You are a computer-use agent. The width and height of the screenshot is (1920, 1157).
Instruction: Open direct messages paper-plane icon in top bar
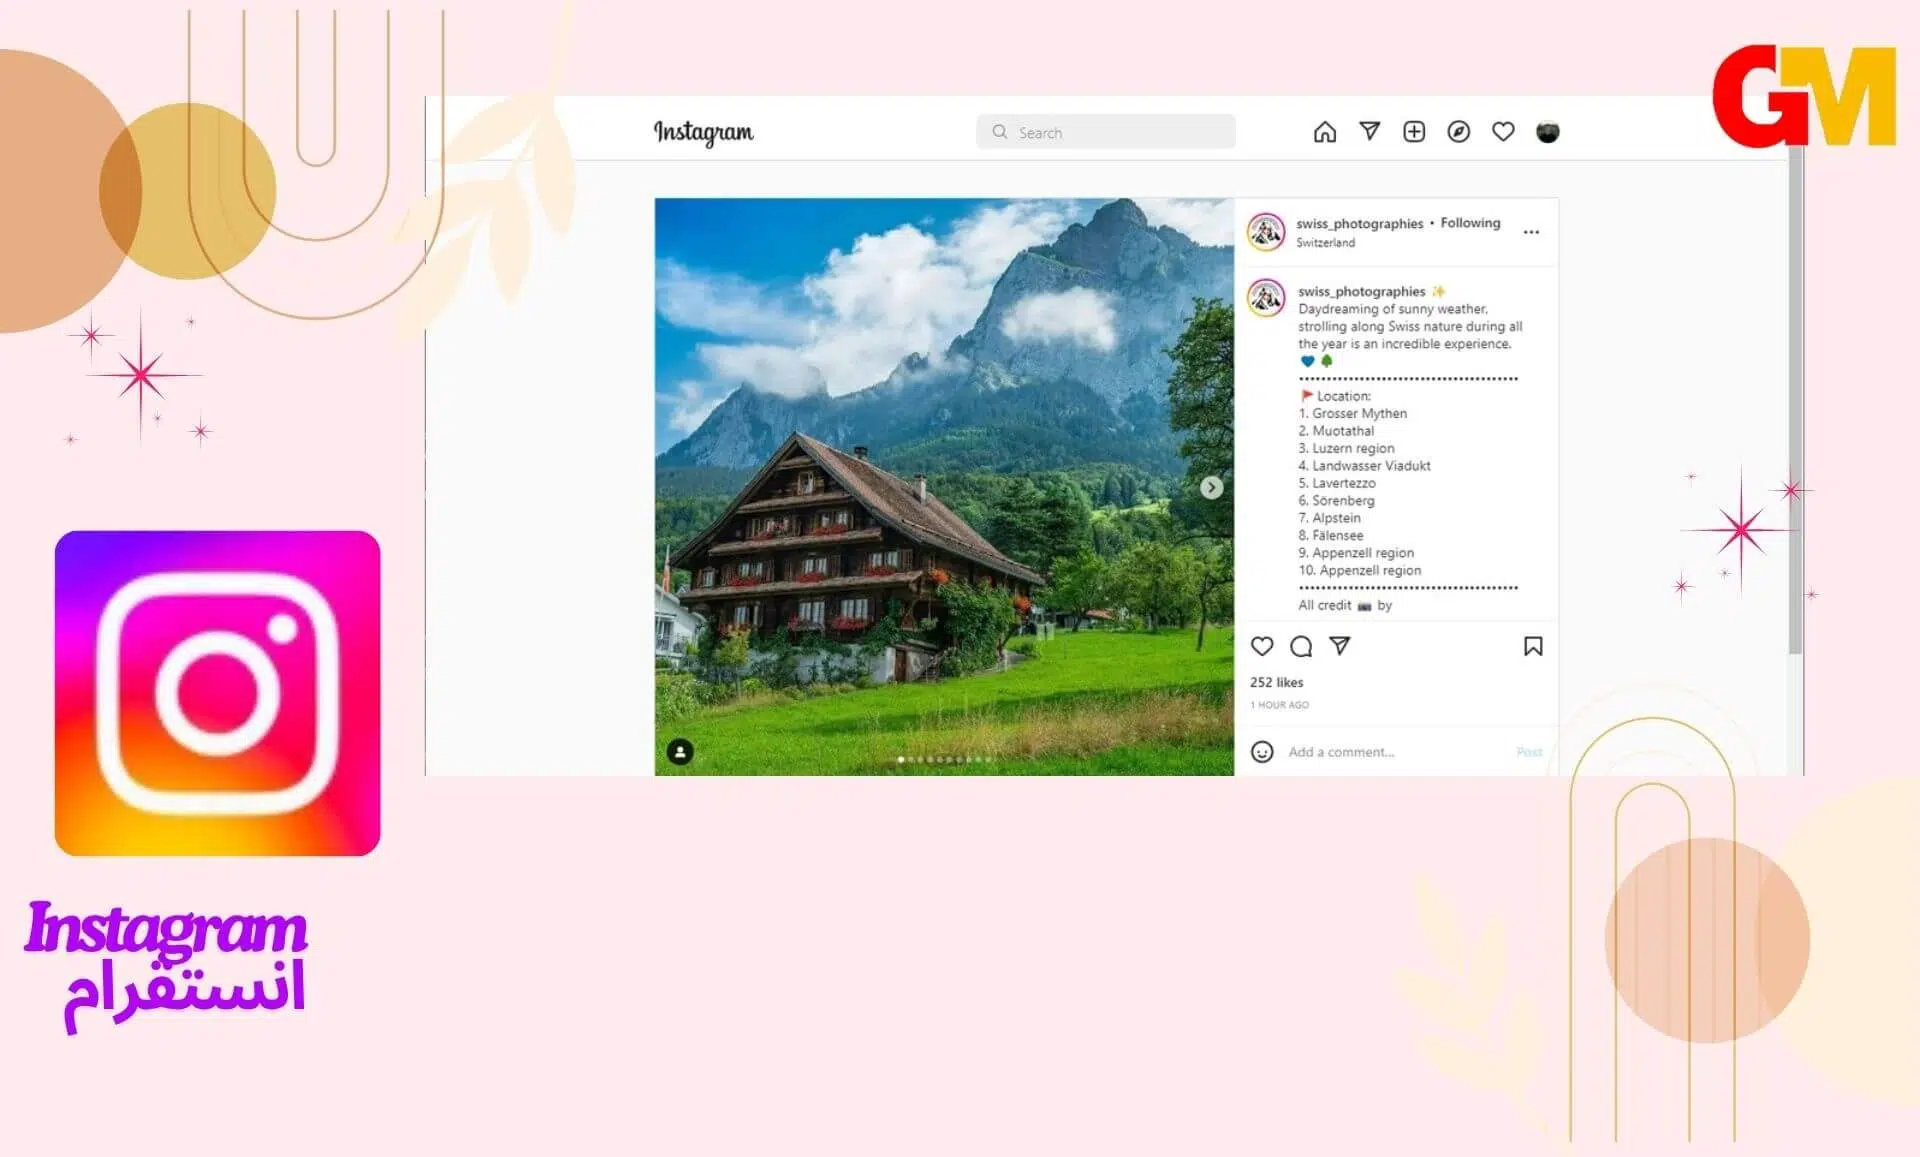tap(1369, 131)
